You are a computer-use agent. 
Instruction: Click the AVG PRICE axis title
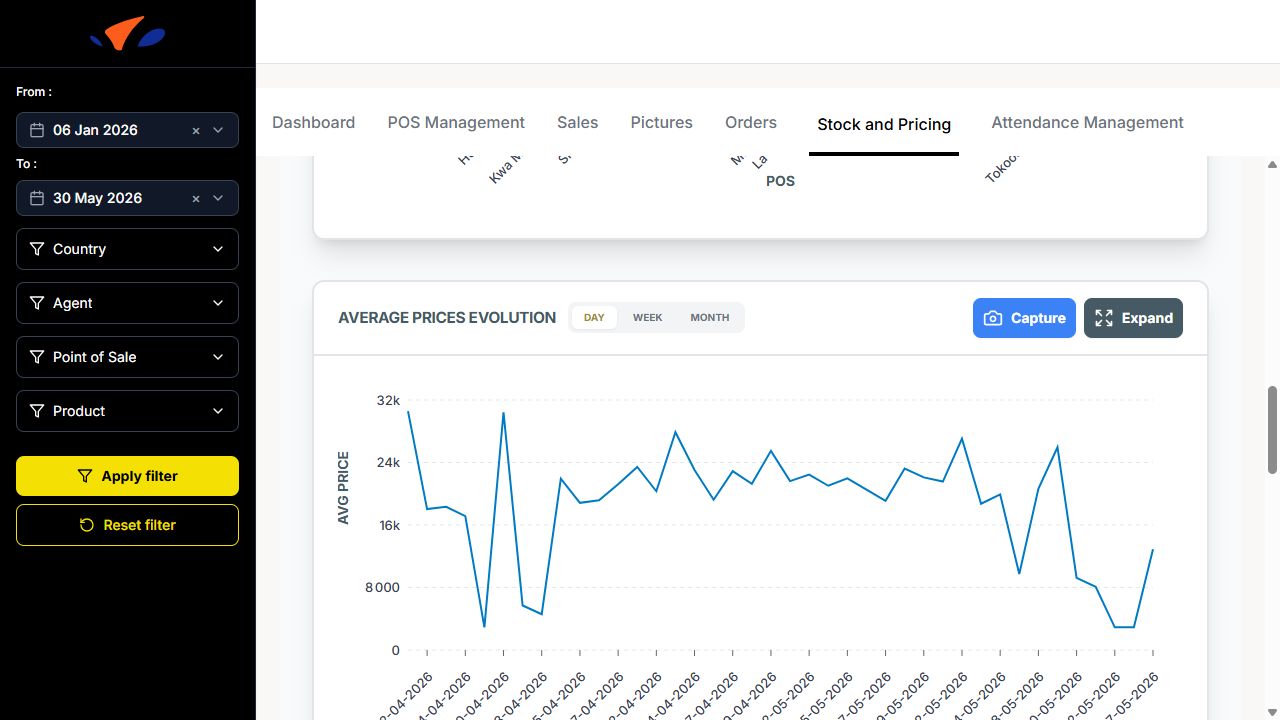[344, 488]
